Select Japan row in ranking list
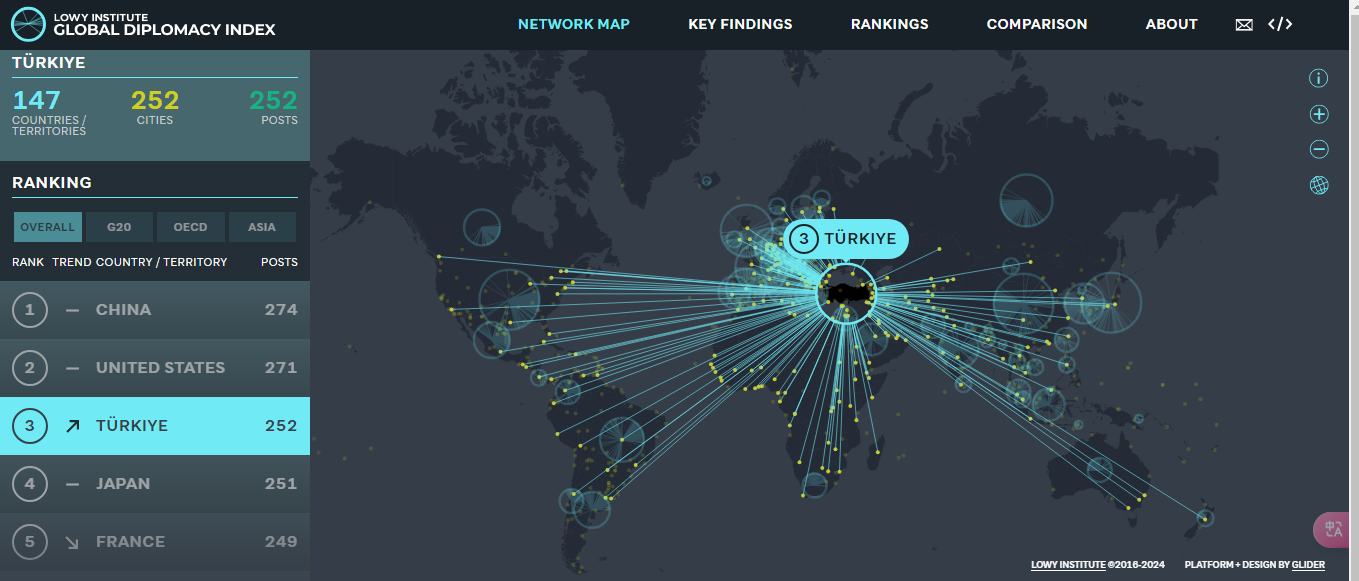 coord(155,484)
